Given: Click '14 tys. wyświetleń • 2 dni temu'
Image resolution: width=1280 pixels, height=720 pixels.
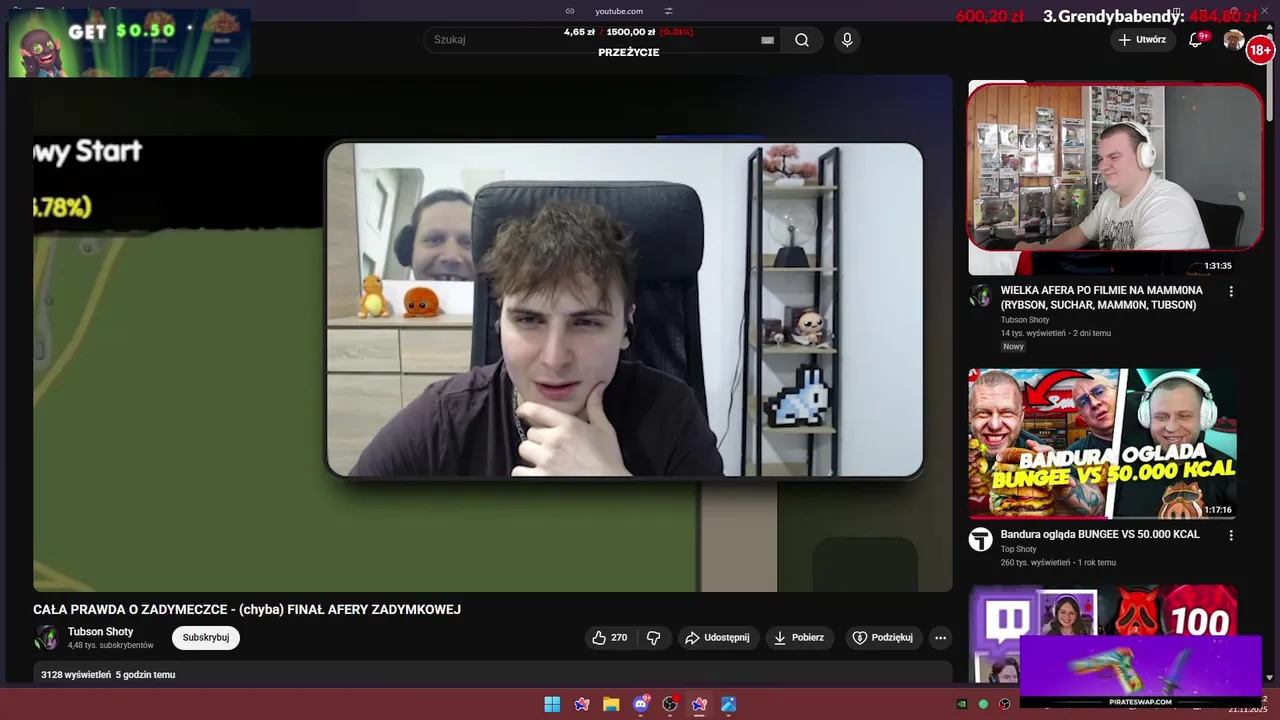Looking at the screenshot, I should (1056, 333).
